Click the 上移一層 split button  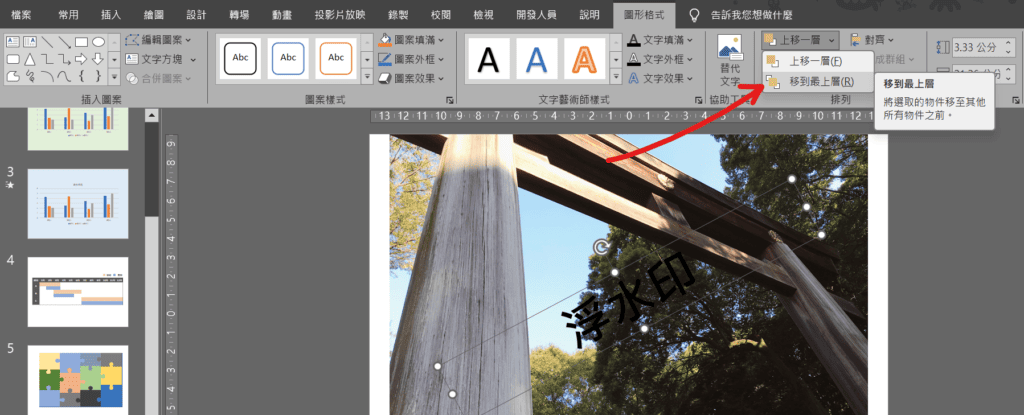[801, 40]
